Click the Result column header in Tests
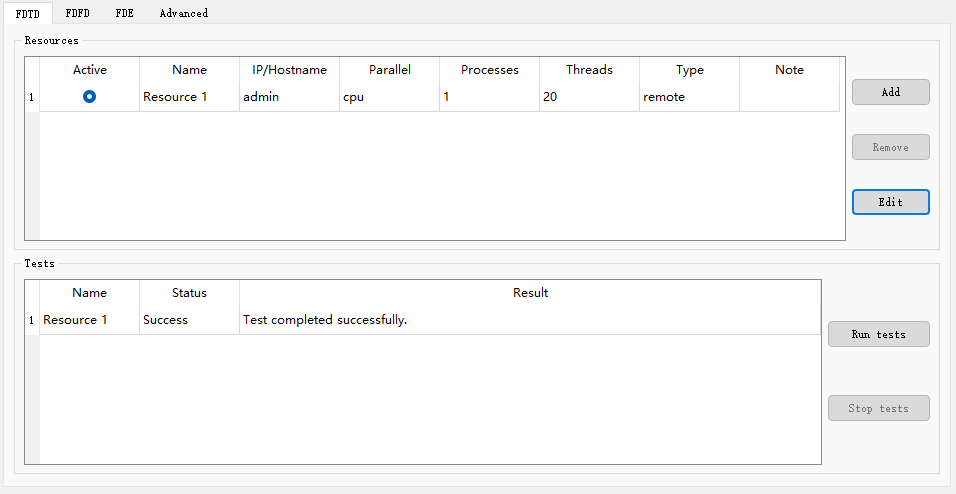 tap(530, 293)
